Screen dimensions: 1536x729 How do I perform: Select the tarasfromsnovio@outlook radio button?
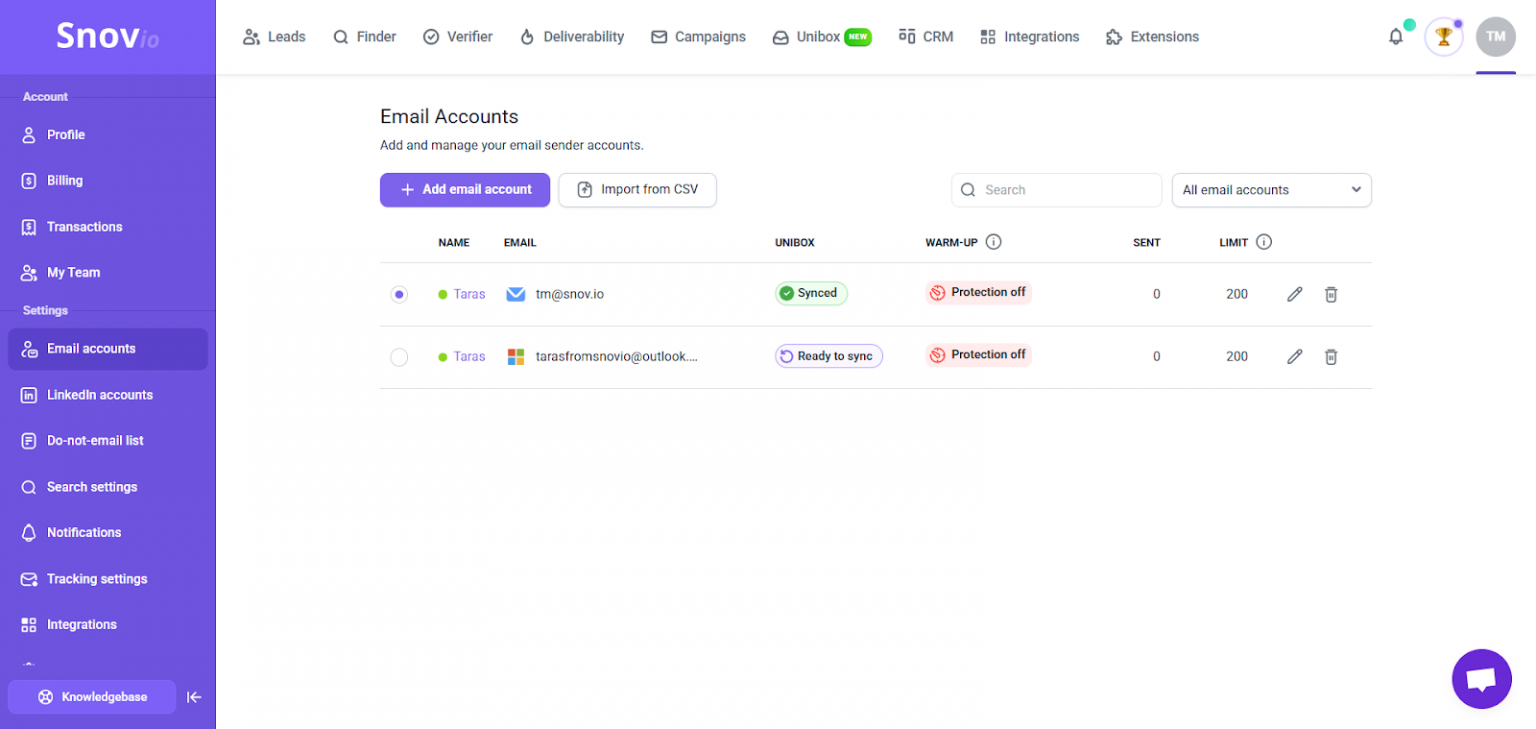point(399,356)
